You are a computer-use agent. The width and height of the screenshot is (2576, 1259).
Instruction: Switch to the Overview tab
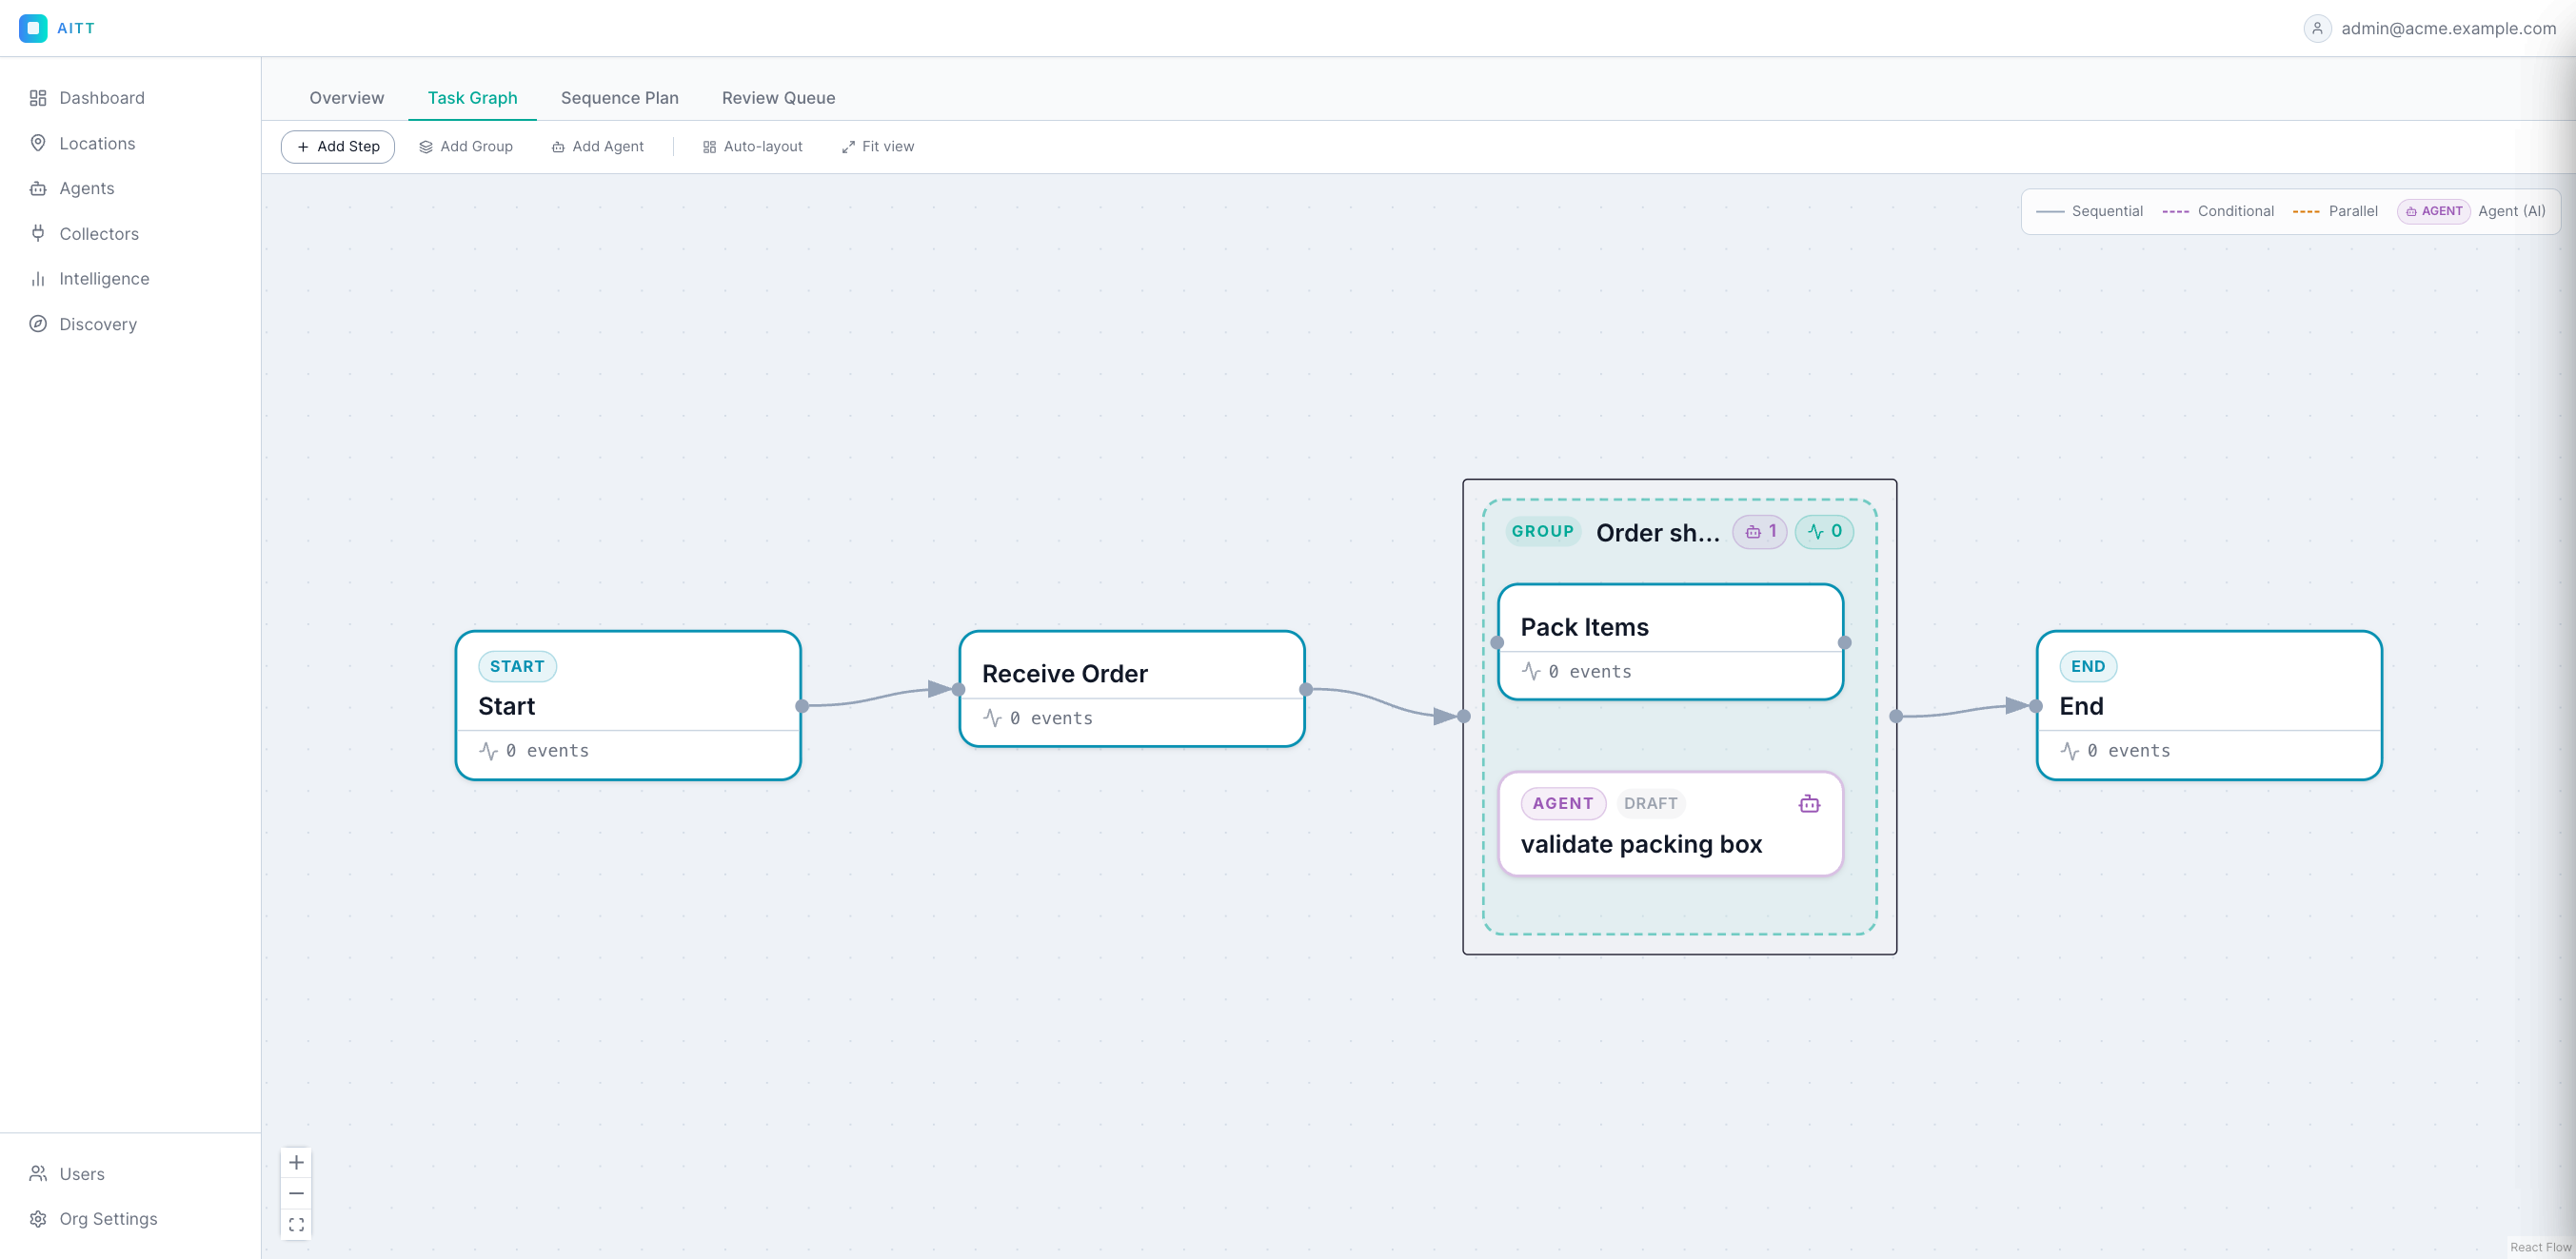pyautogui.click(x=346, y=98)
